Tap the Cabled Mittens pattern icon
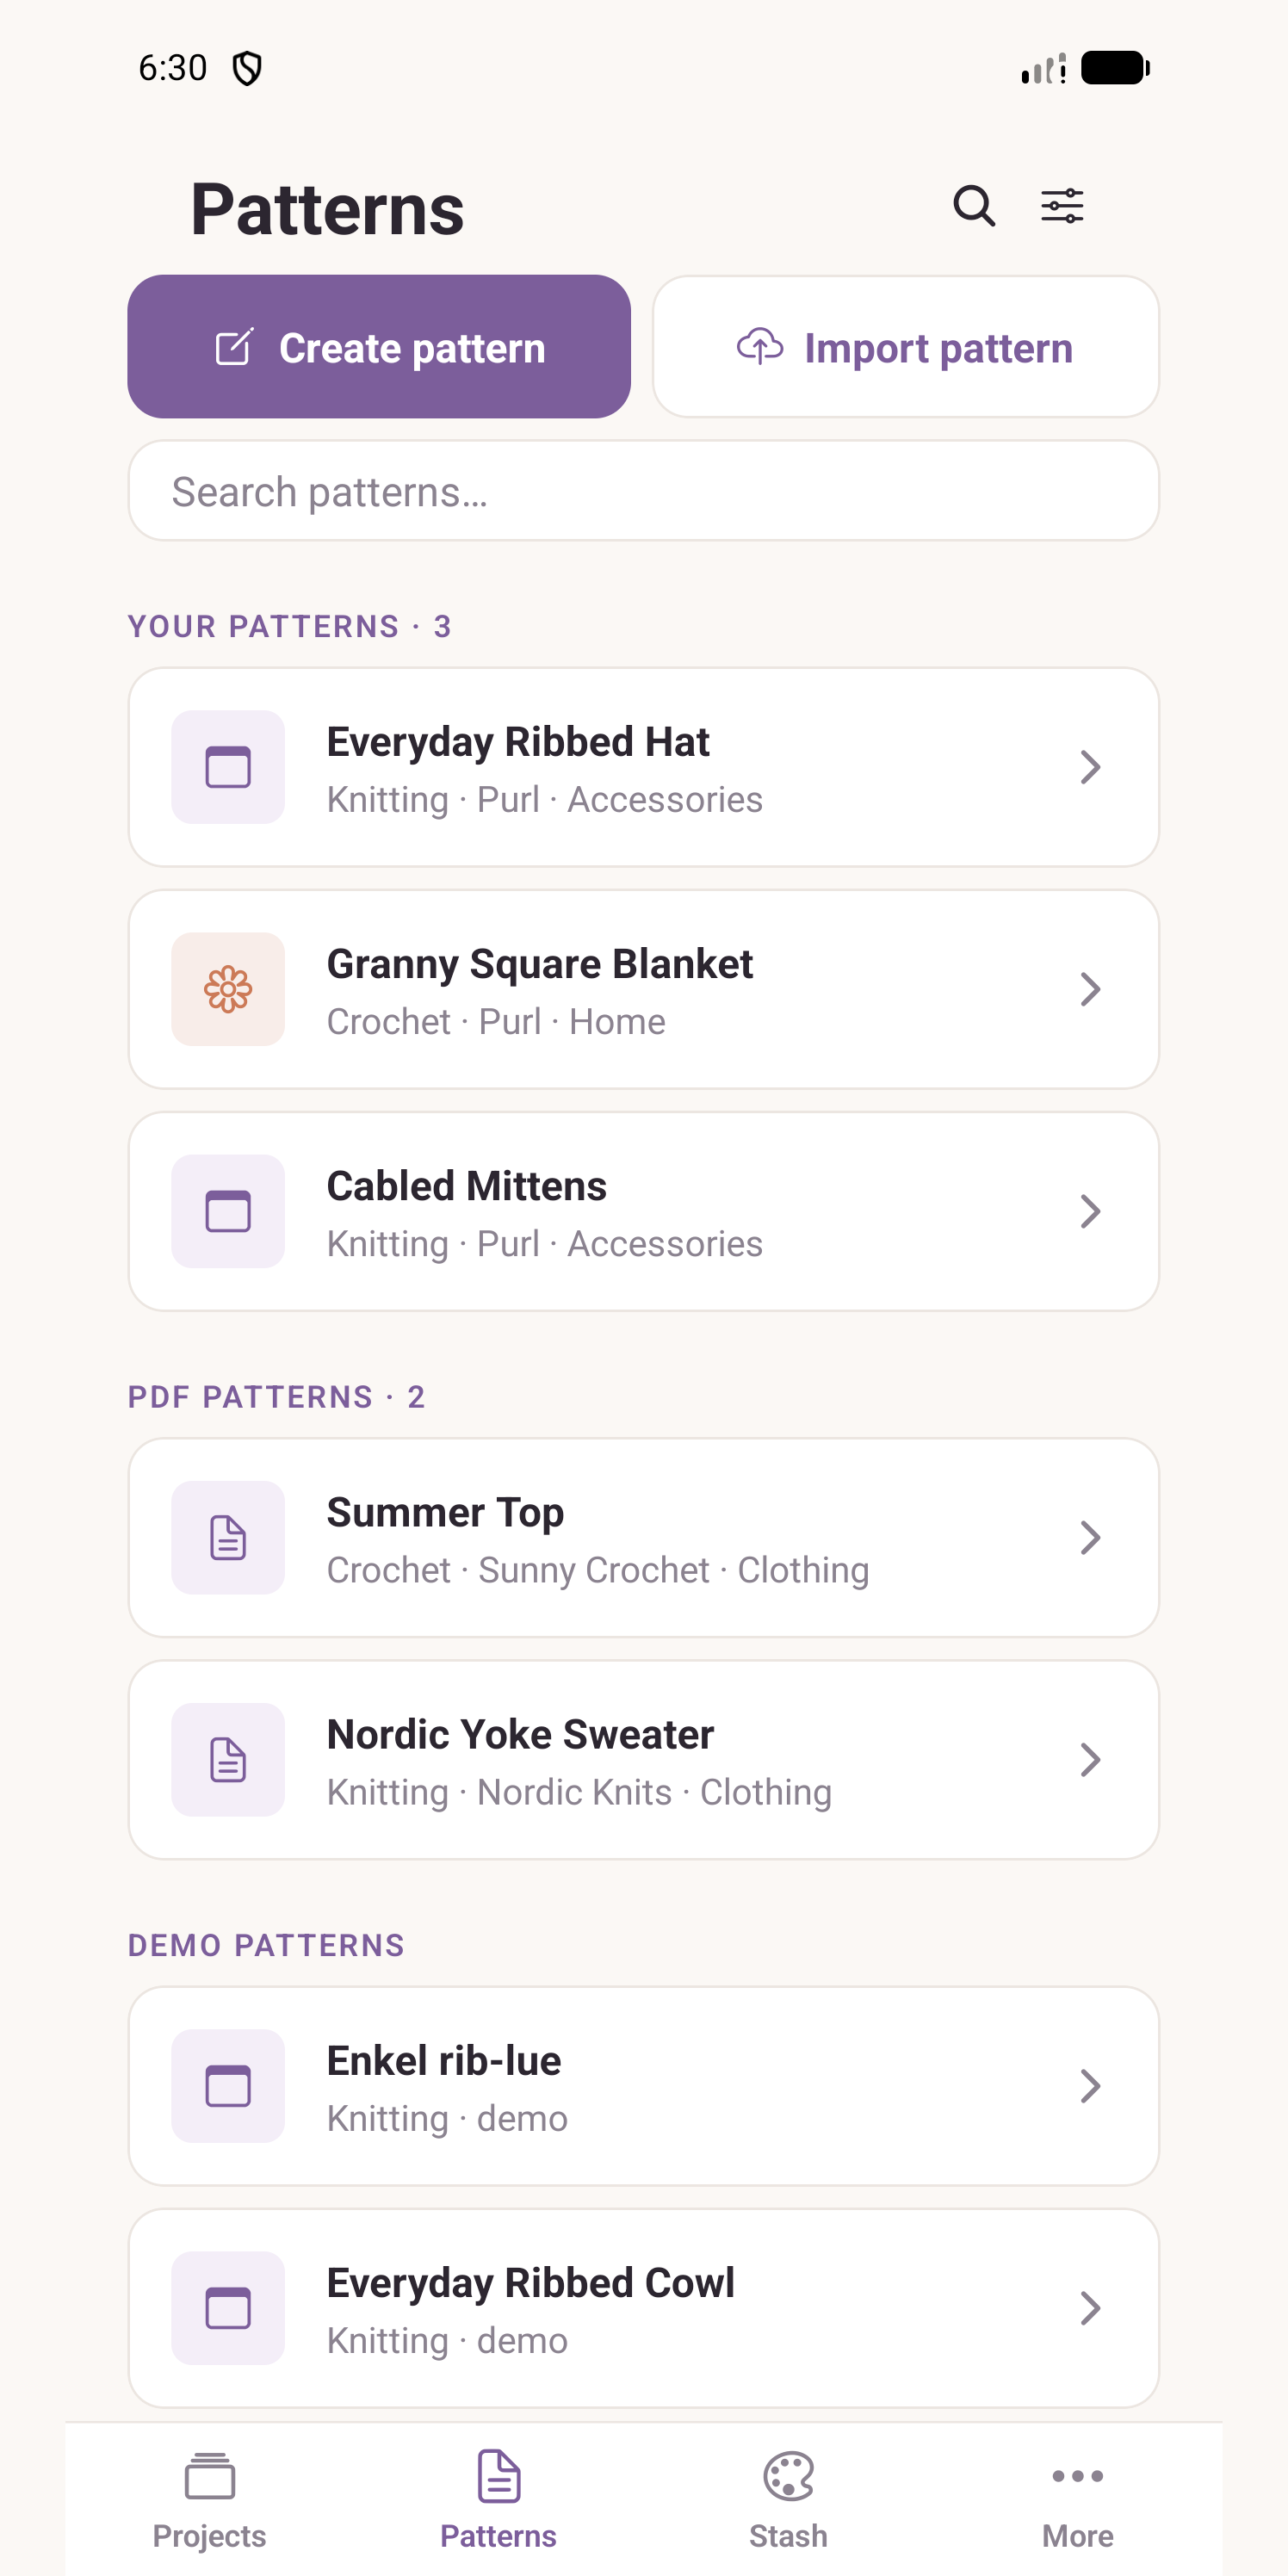This screenshot has width=1288, height=2576. (x=228, y=1211)
